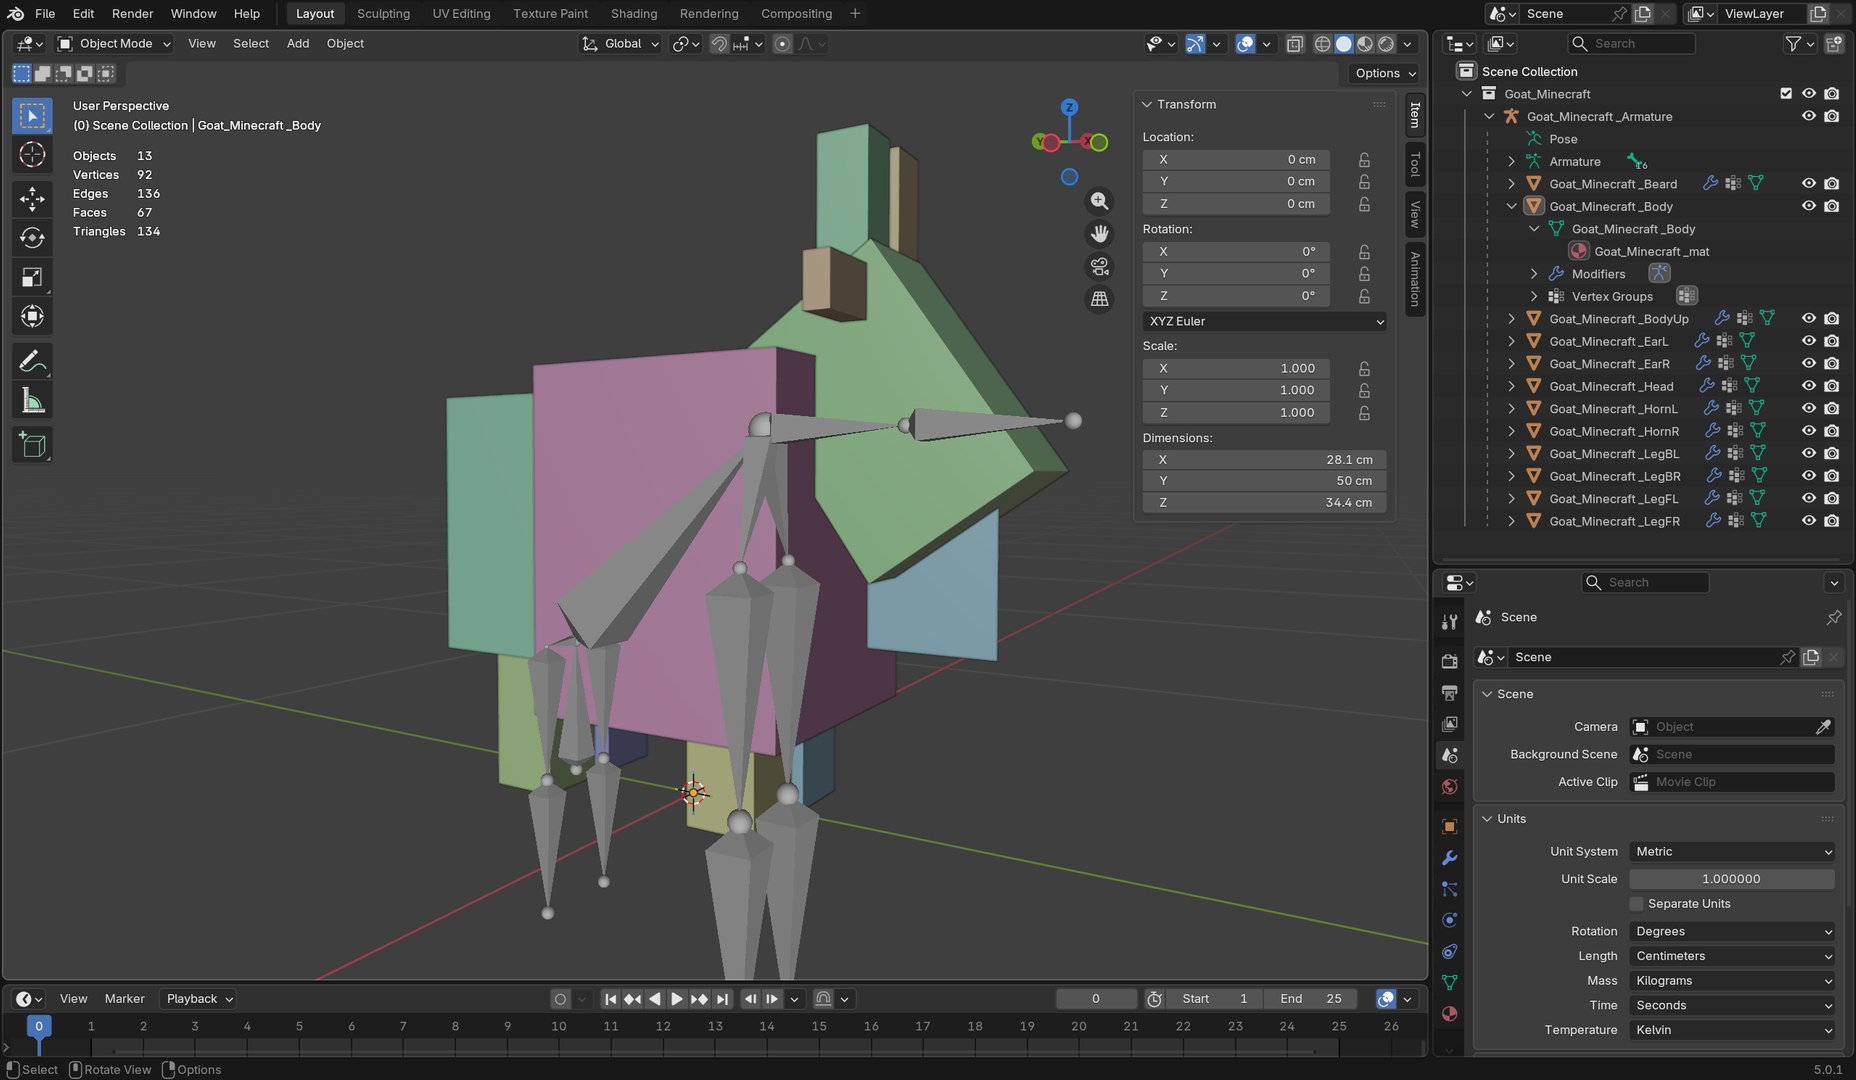Choose the Add Cube tool
This screenshot has height=1080, width=1856.
32,445
